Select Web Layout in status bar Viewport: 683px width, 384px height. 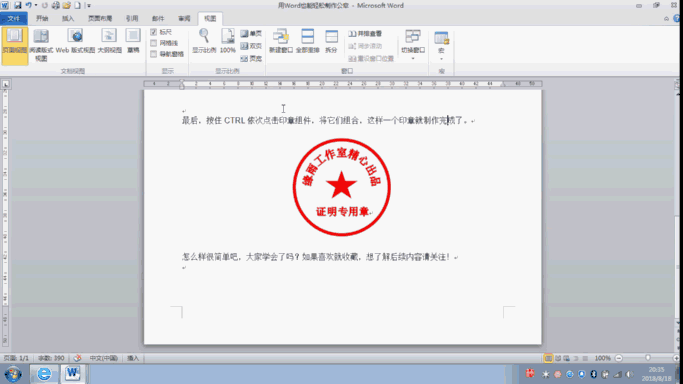click(567, 358)
